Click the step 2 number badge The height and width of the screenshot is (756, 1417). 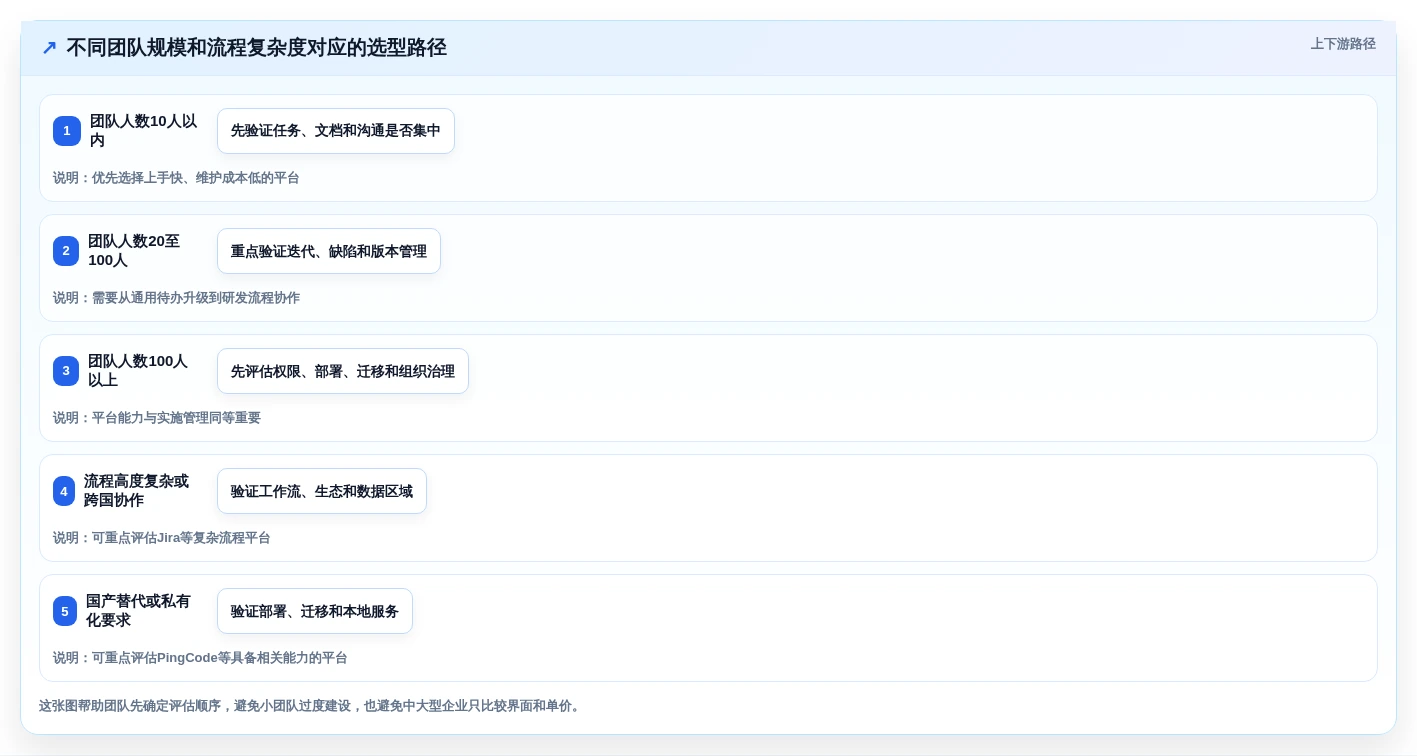pos(66,251)
